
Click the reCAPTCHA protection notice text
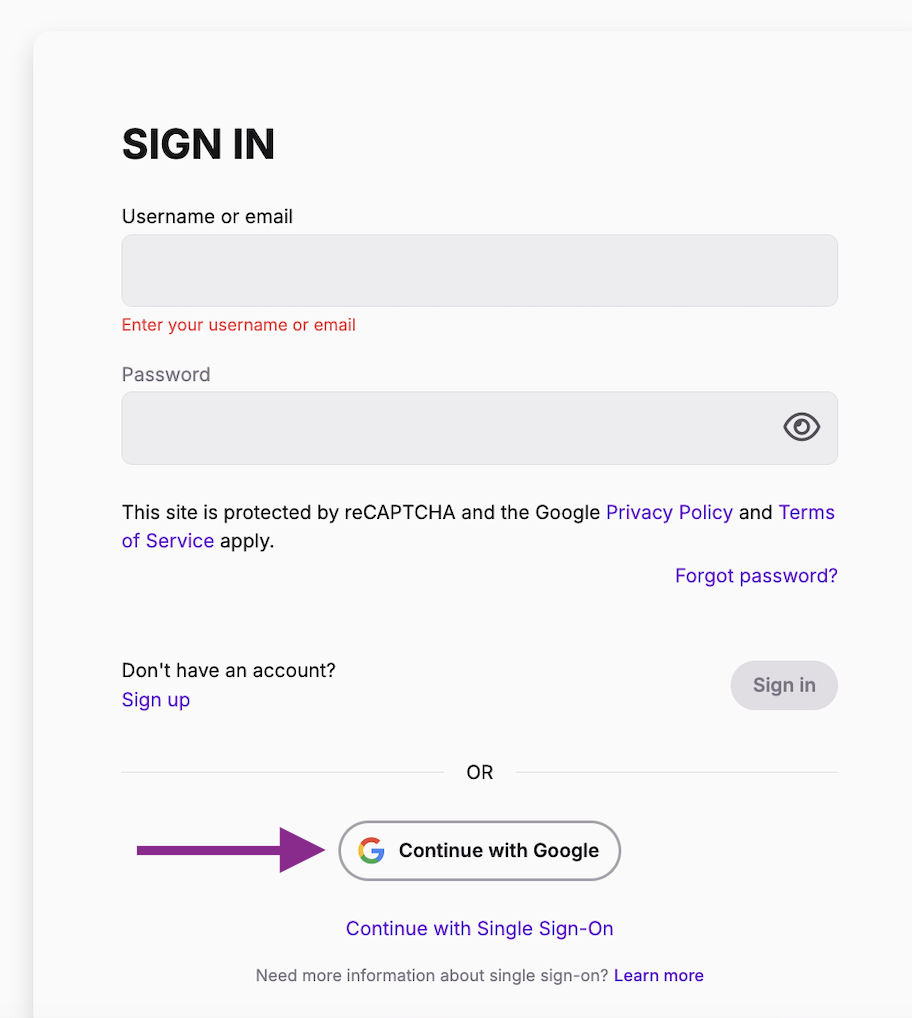click(x=478, y=527)
